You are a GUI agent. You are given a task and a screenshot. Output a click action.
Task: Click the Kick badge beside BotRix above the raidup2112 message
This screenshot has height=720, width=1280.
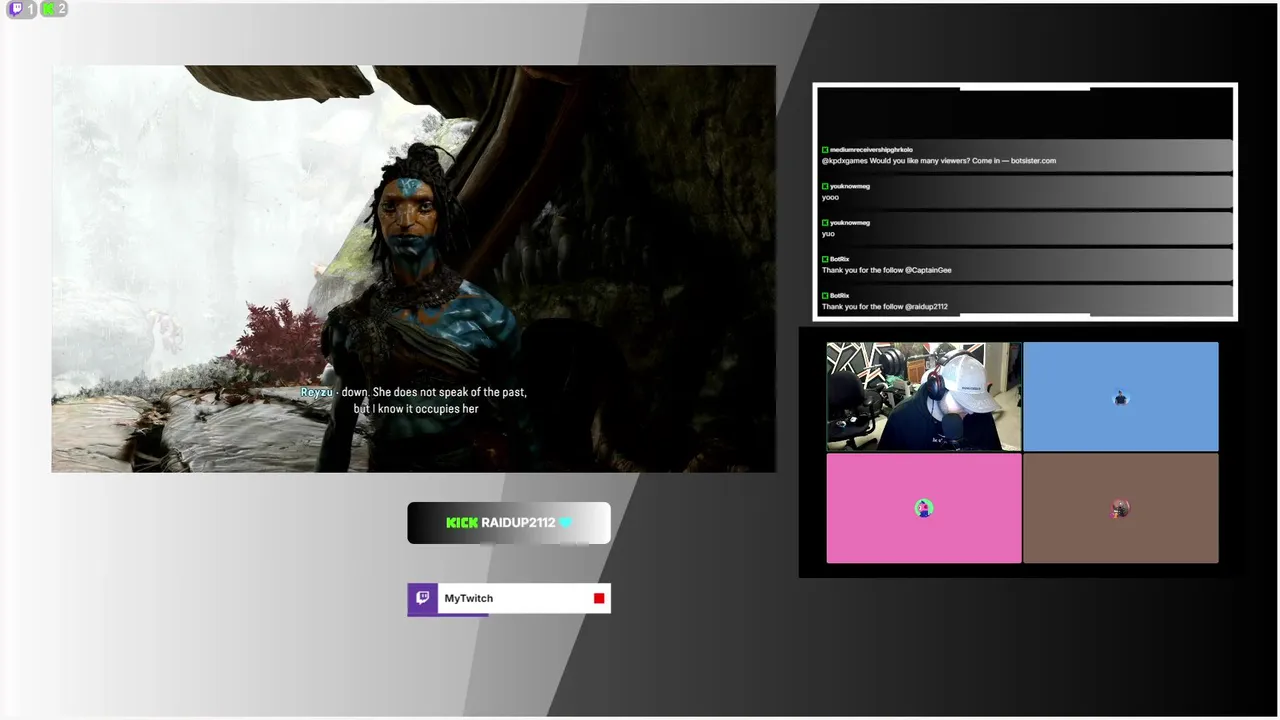(825, 295)
